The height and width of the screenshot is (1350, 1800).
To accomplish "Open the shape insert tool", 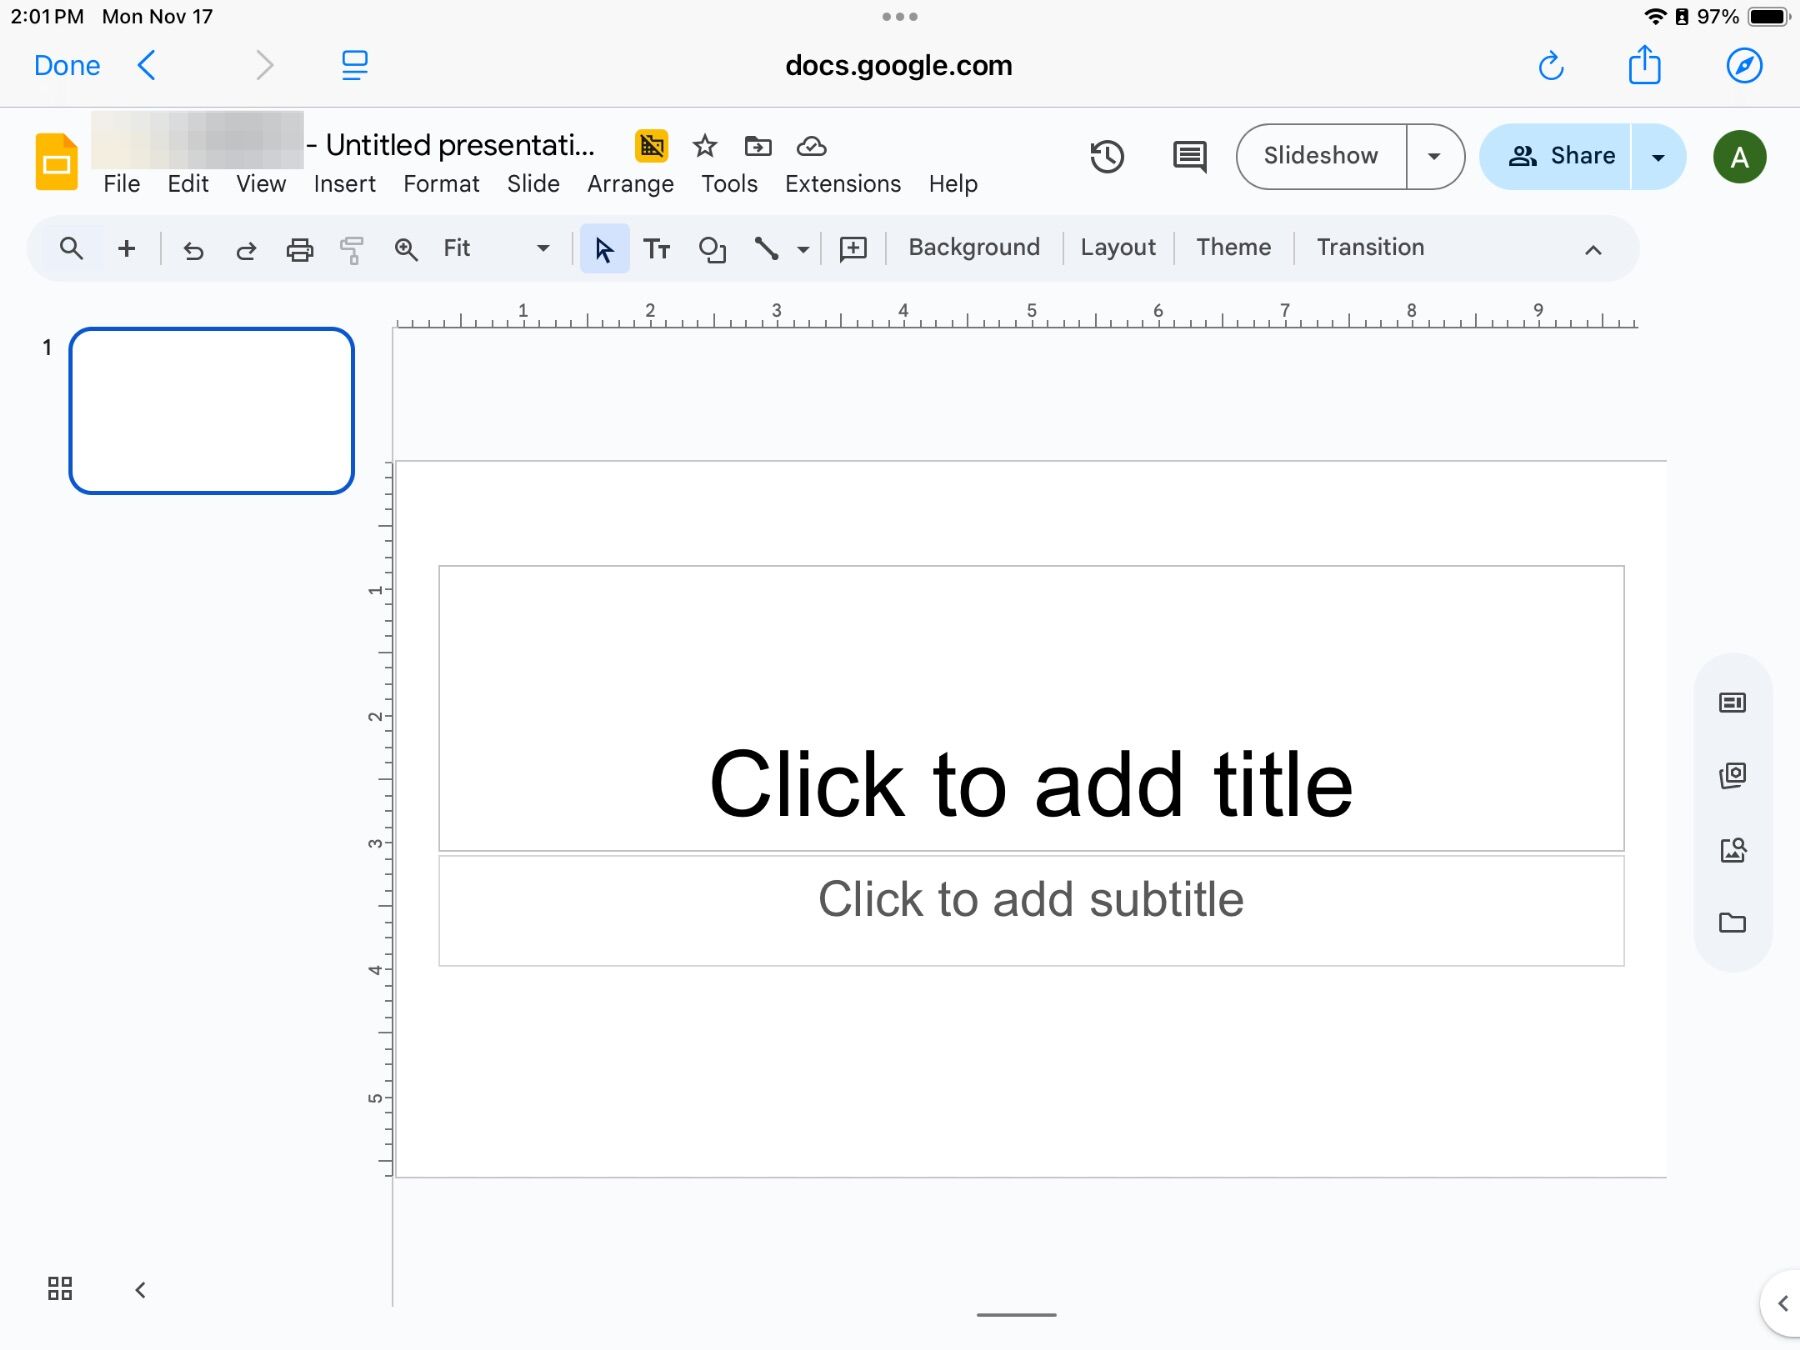I will (712, 249).
